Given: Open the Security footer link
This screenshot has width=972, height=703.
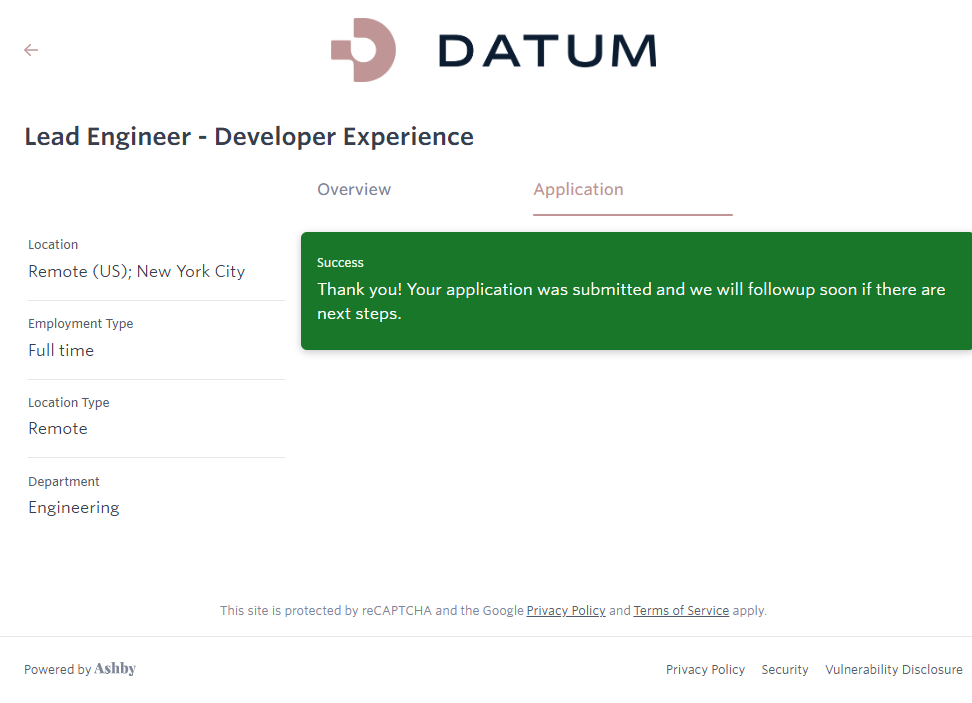Looking at the screenshot, I should [x=785, y=670].
